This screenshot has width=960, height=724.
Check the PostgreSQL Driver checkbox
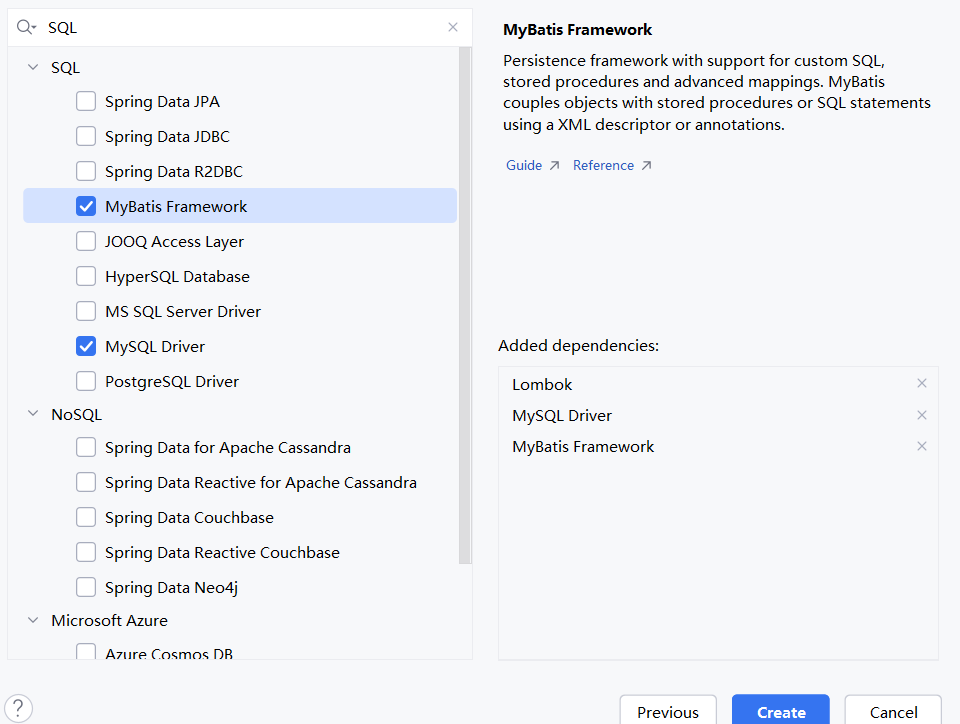coord(87,381)
